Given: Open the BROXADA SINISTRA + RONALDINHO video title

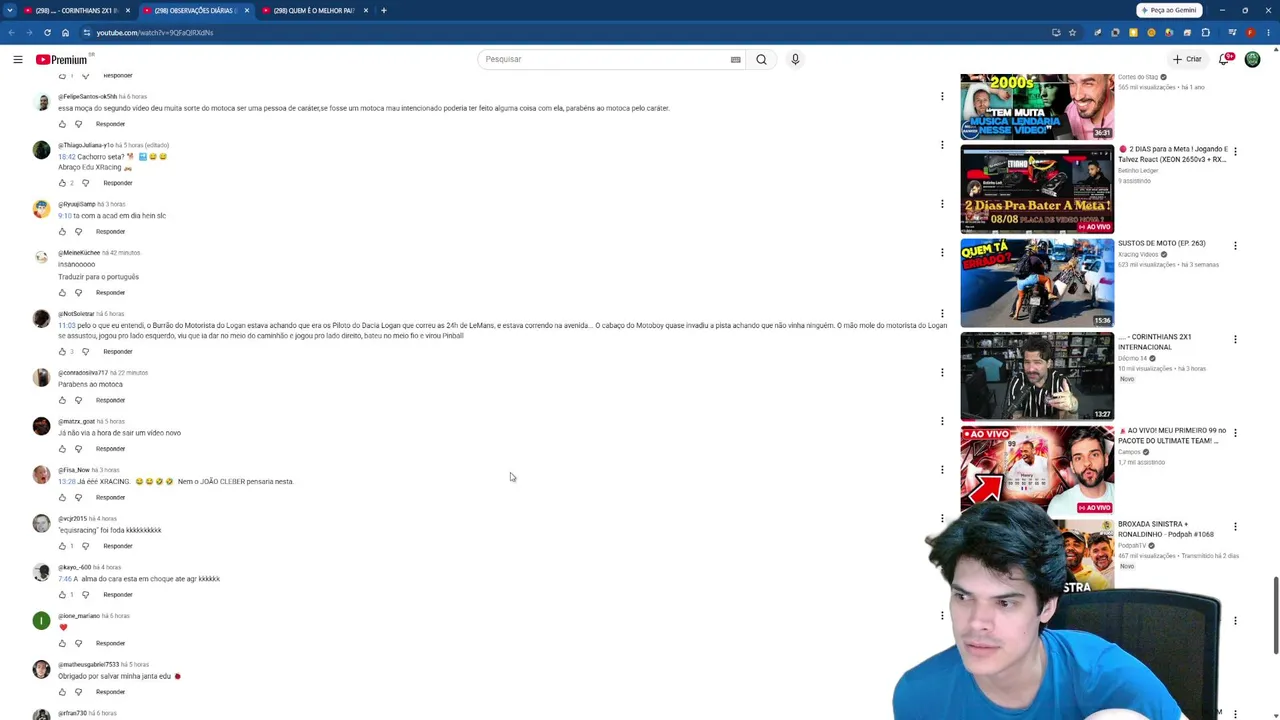Looking at the screenshot, I should [1165, 529].
